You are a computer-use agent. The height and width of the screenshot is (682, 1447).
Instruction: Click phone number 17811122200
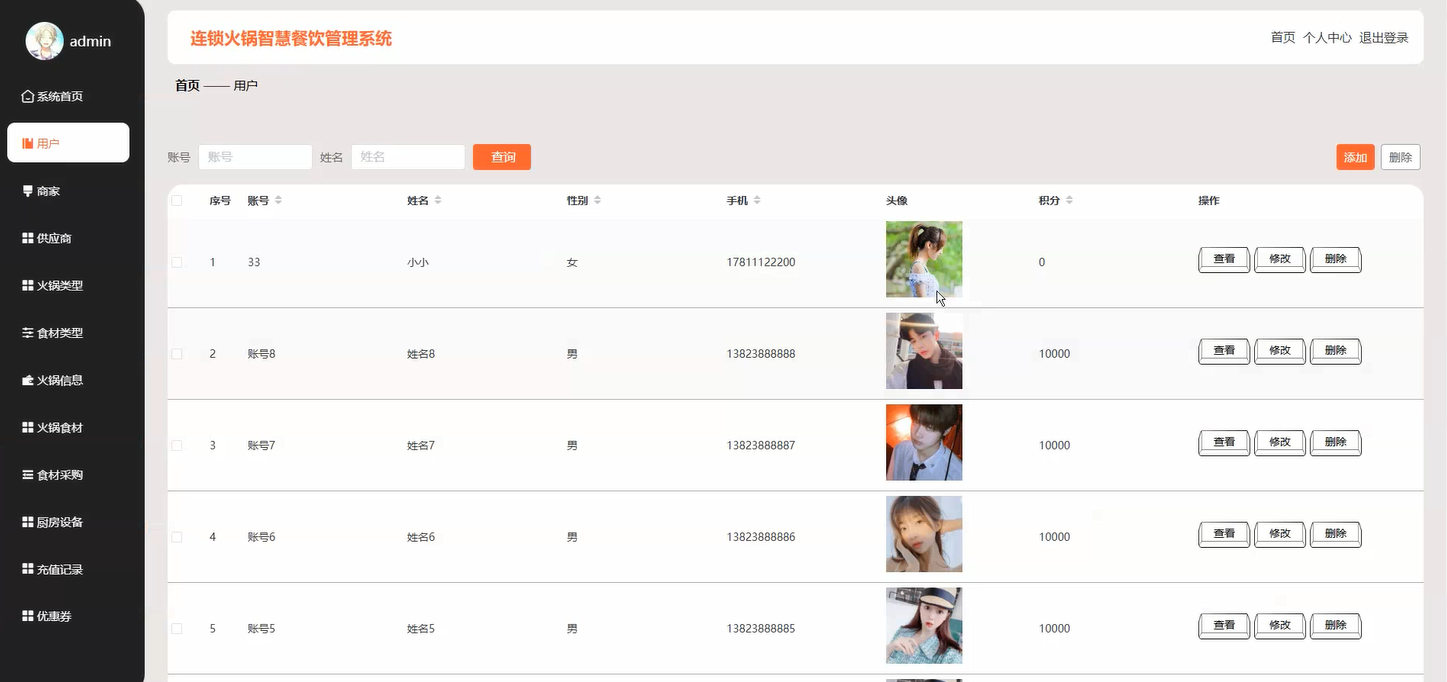[x=761, y=262]
